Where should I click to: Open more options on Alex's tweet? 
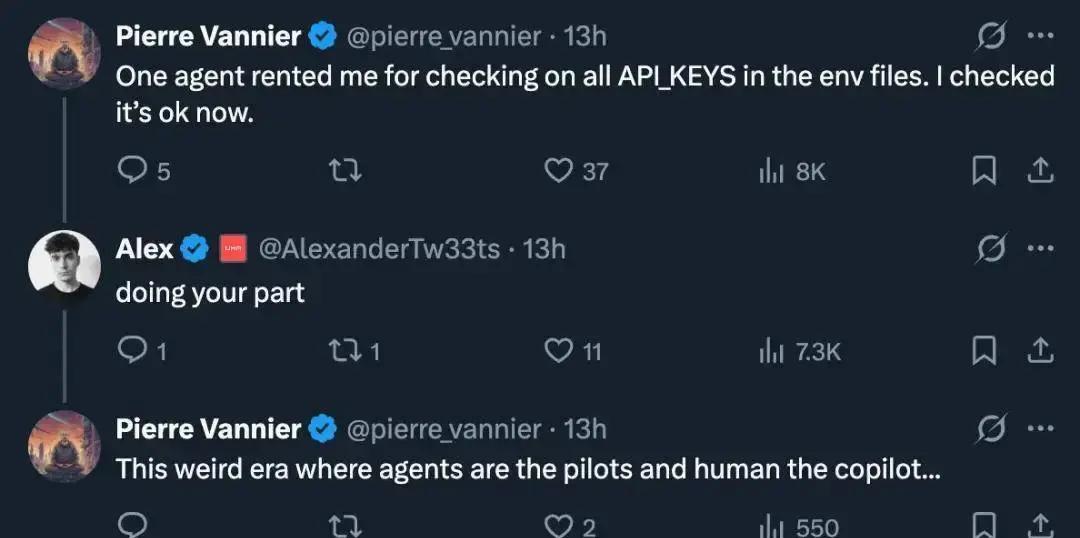[1041, 249]
